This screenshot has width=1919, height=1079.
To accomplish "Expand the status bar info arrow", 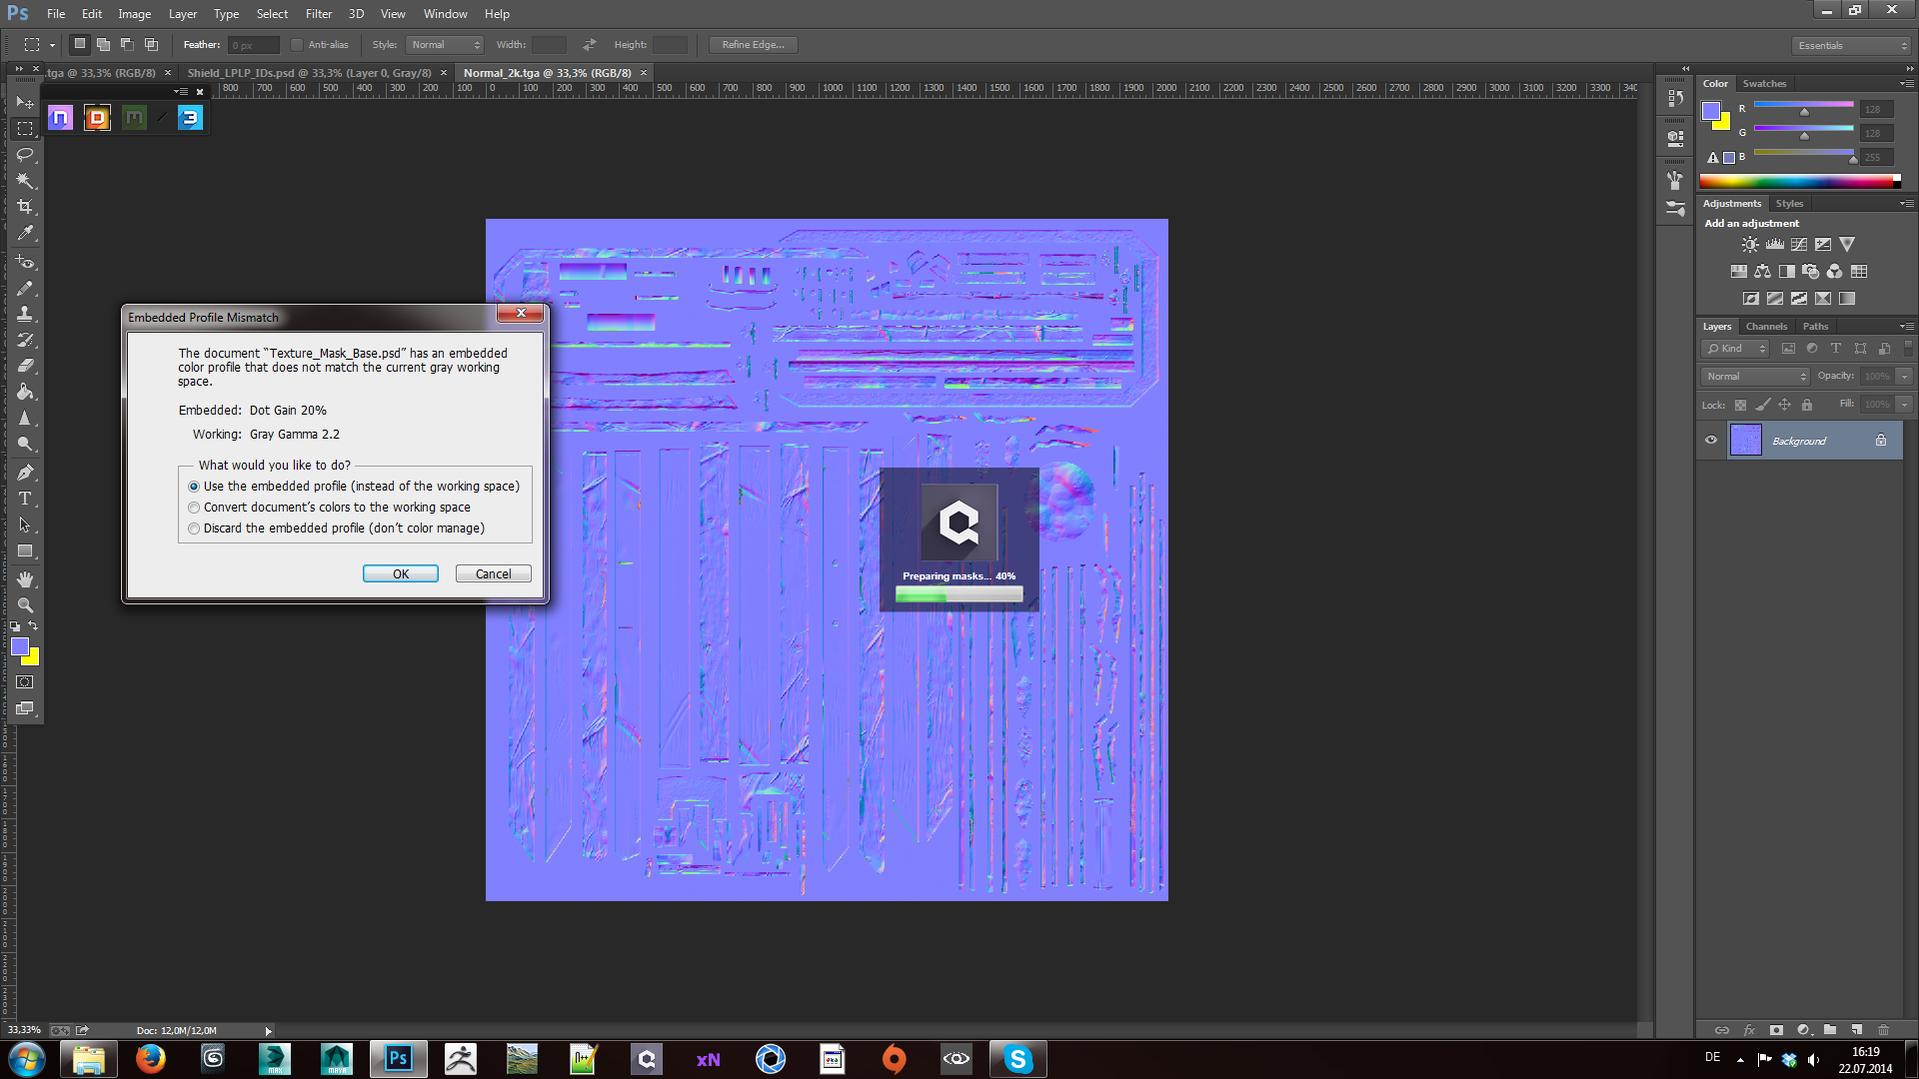I will coord(268,1031).
